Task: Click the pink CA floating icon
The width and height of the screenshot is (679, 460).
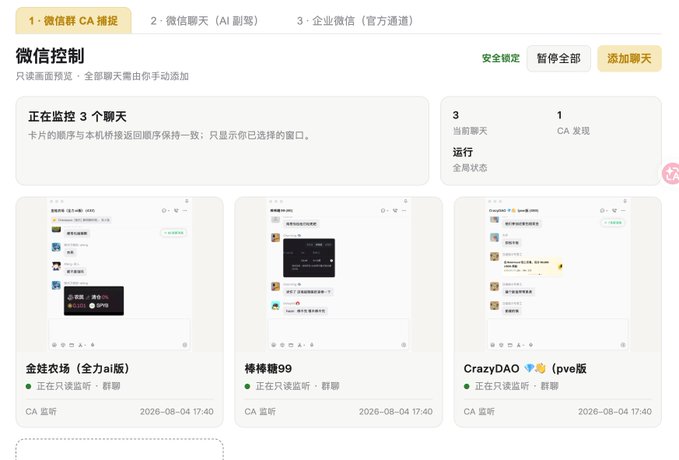Action: pyautogui.click(x=671, y=174)
